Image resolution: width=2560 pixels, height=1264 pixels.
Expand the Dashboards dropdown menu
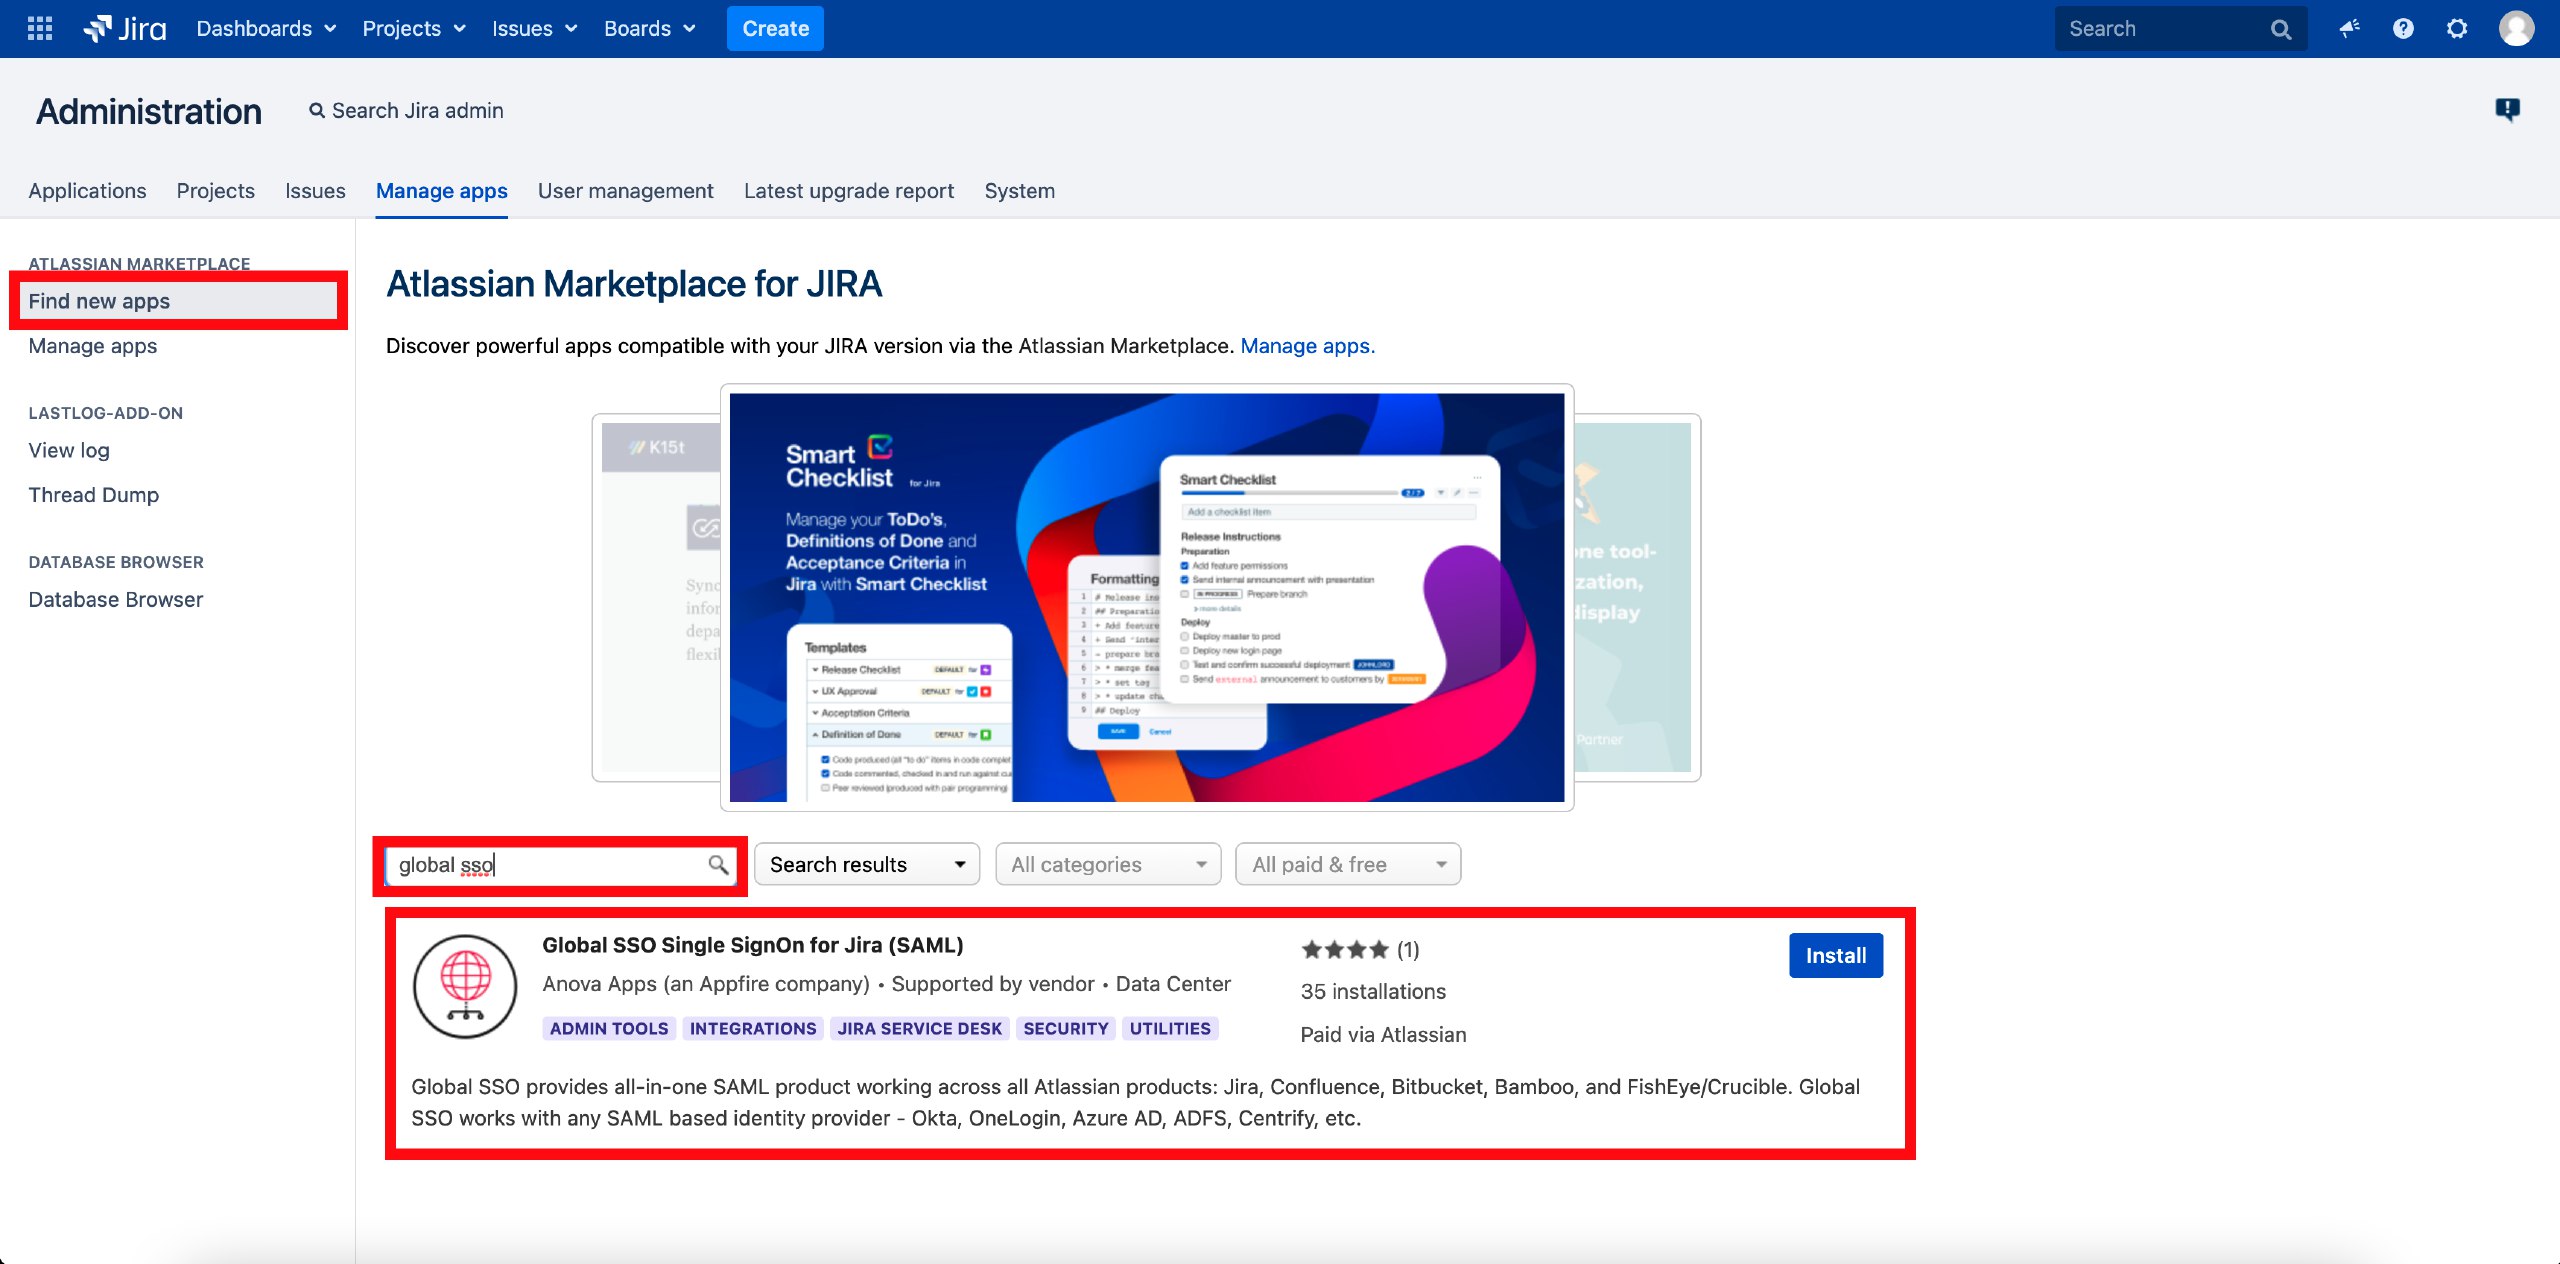(x=266, y=28)
